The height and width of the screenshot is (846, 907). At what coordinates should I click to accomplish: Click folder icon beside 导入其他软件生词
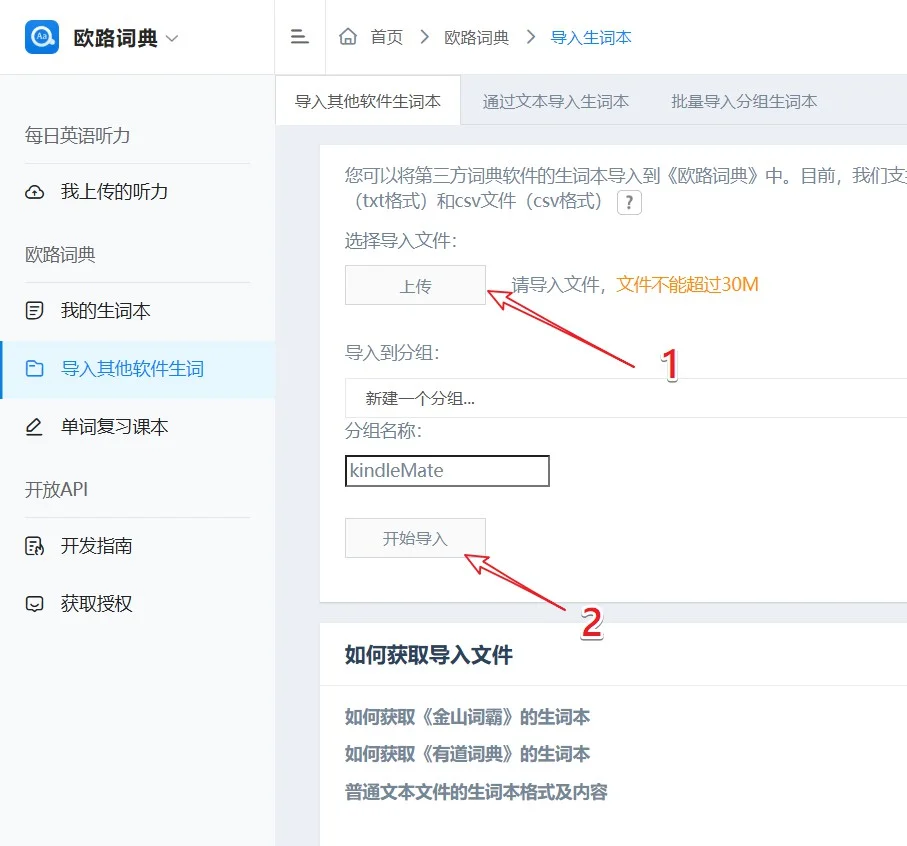(x=35, y=368)
